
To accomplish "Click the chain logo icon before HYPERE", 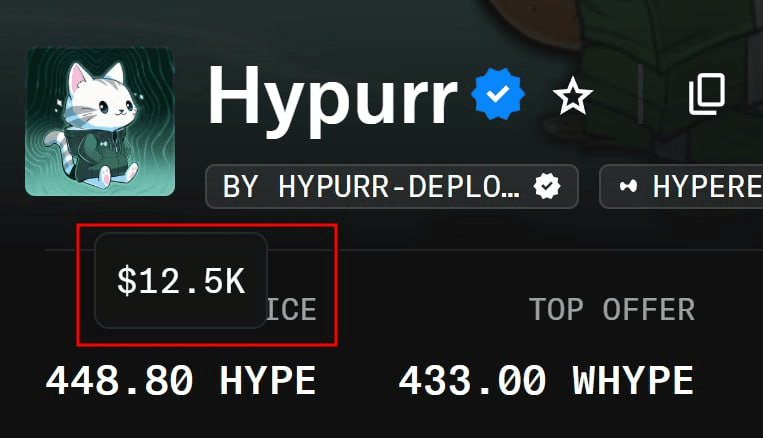I will click(628, 186).
